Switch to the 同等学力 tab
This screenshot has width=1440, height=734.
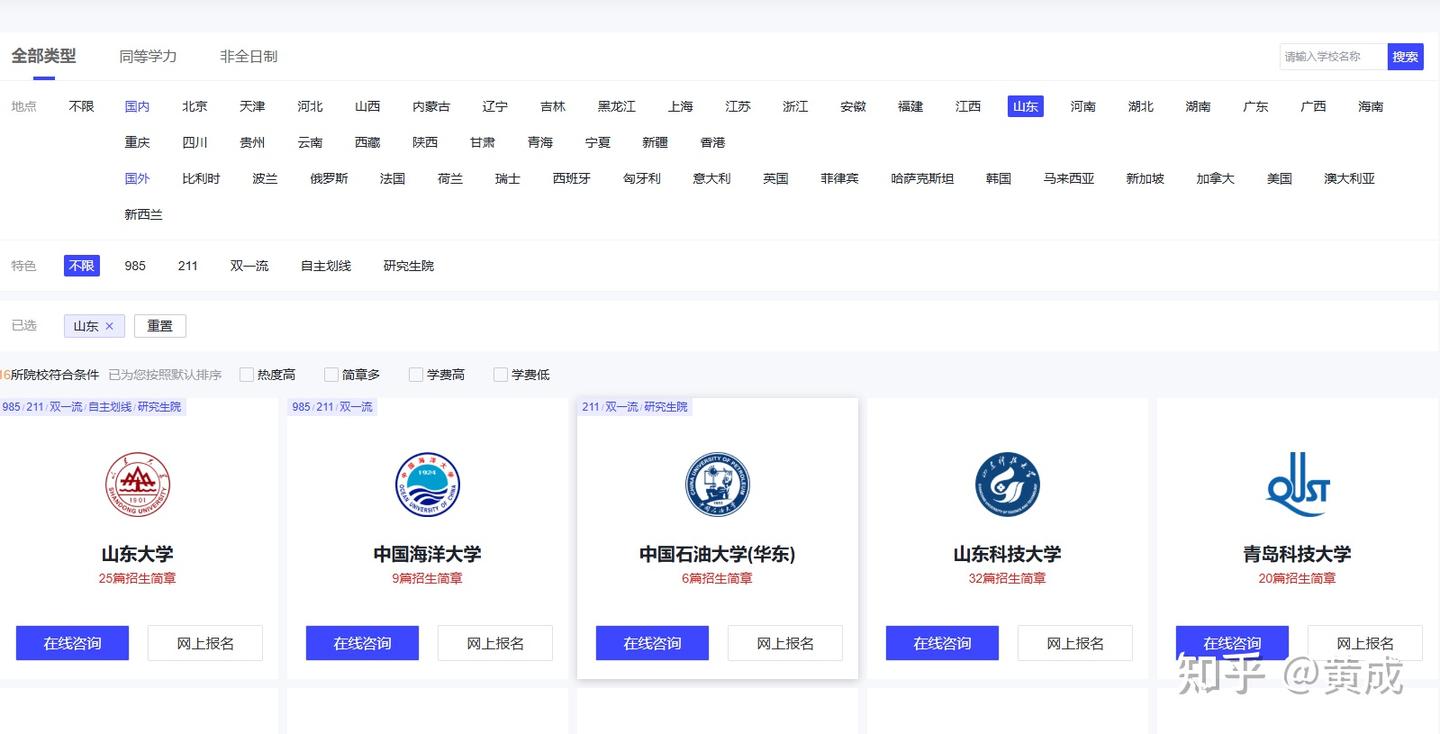pyautogui.click(x=148, y=57)
